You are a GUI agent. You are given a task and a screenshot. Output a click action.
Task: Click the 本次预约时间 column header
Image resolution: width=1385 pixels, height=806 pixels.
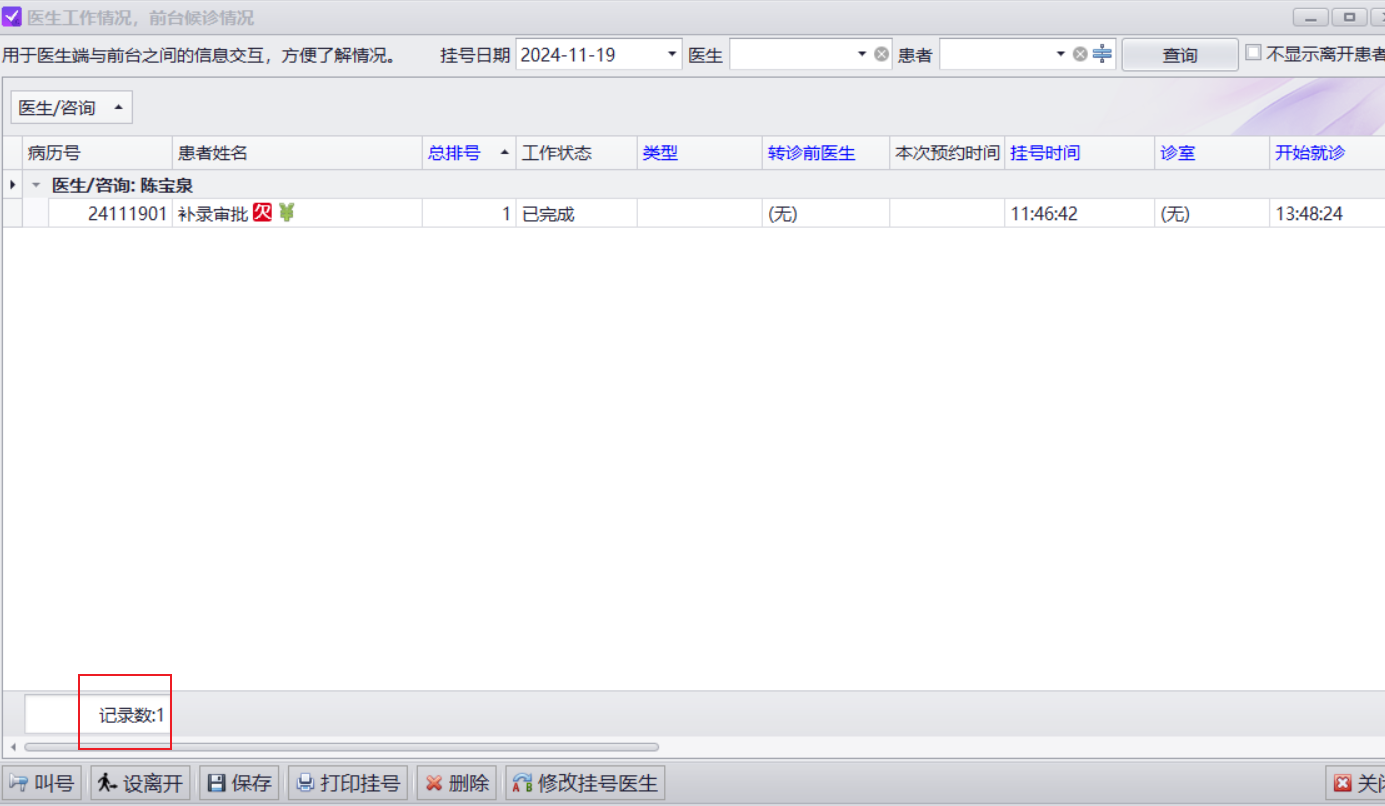click(947, 153)
